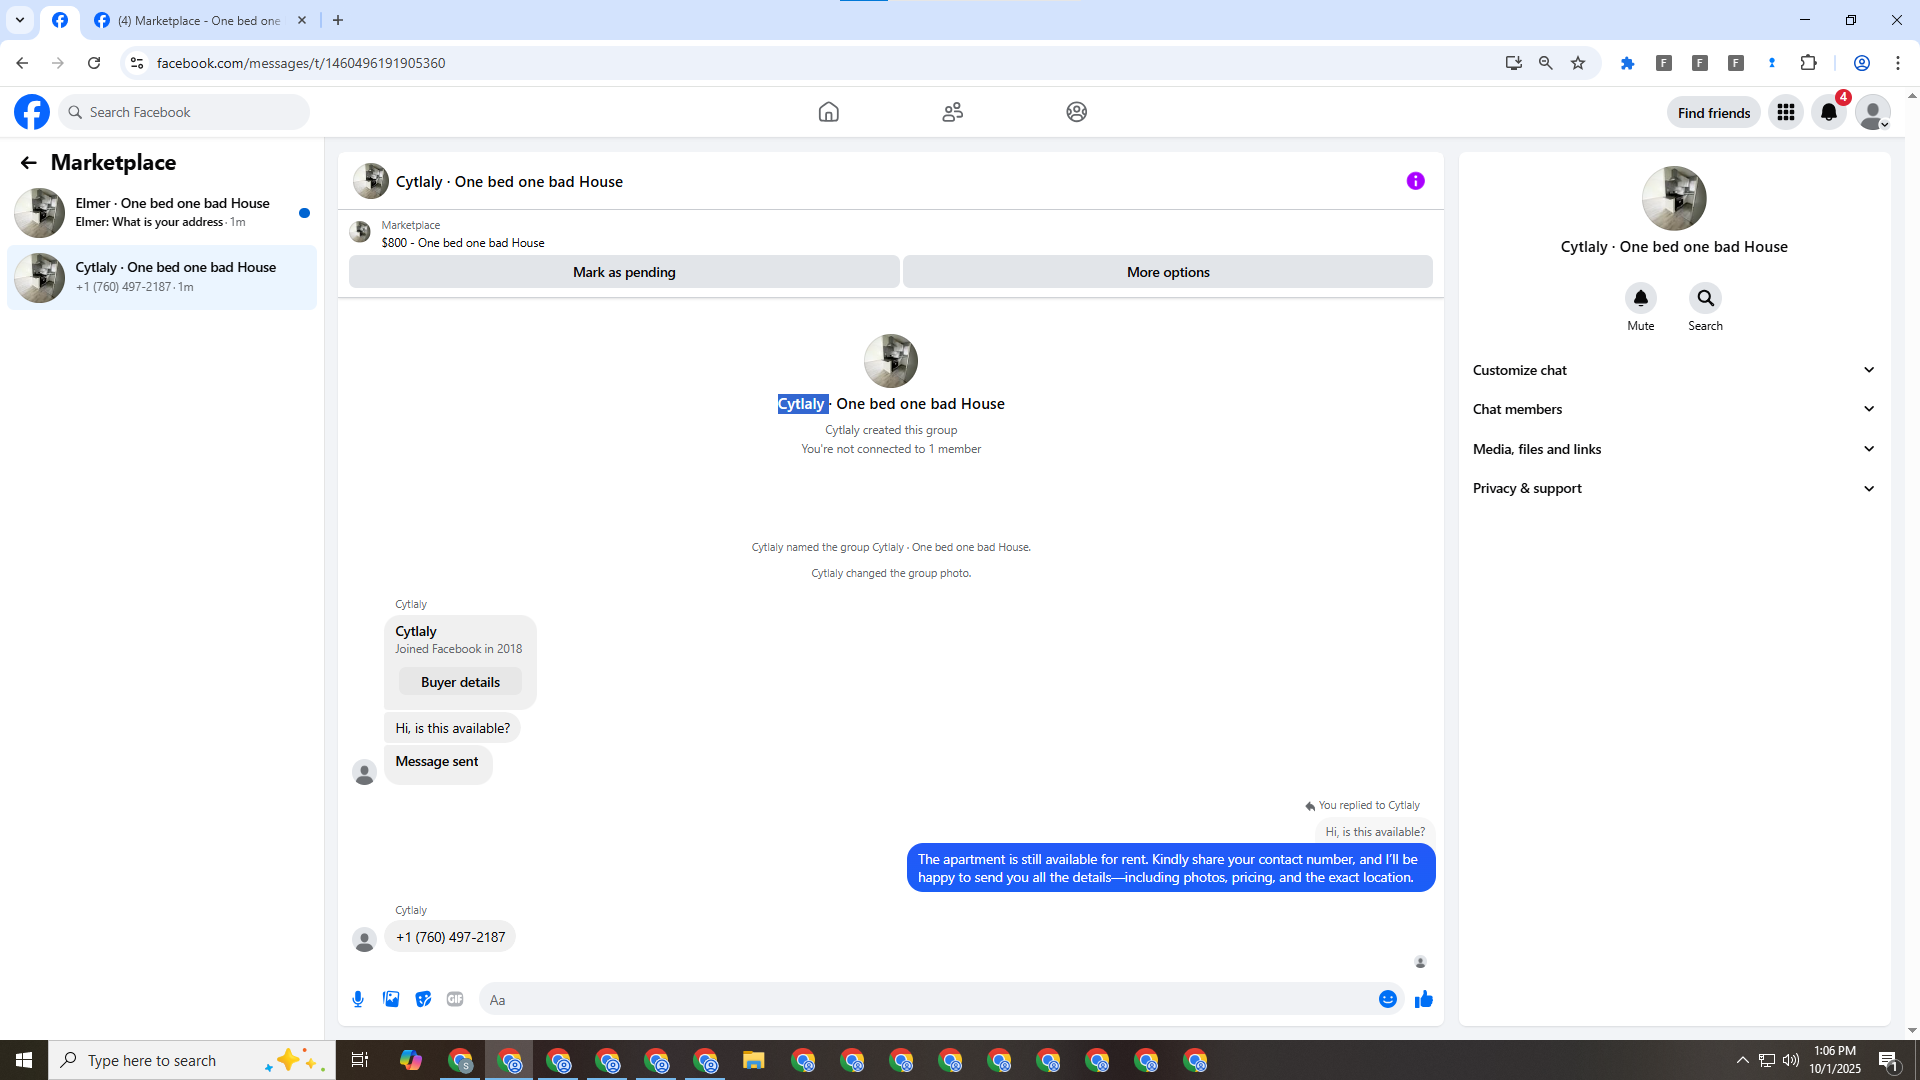
Task: Open Buyer details for Cytlaly
Action: [460, 682]
